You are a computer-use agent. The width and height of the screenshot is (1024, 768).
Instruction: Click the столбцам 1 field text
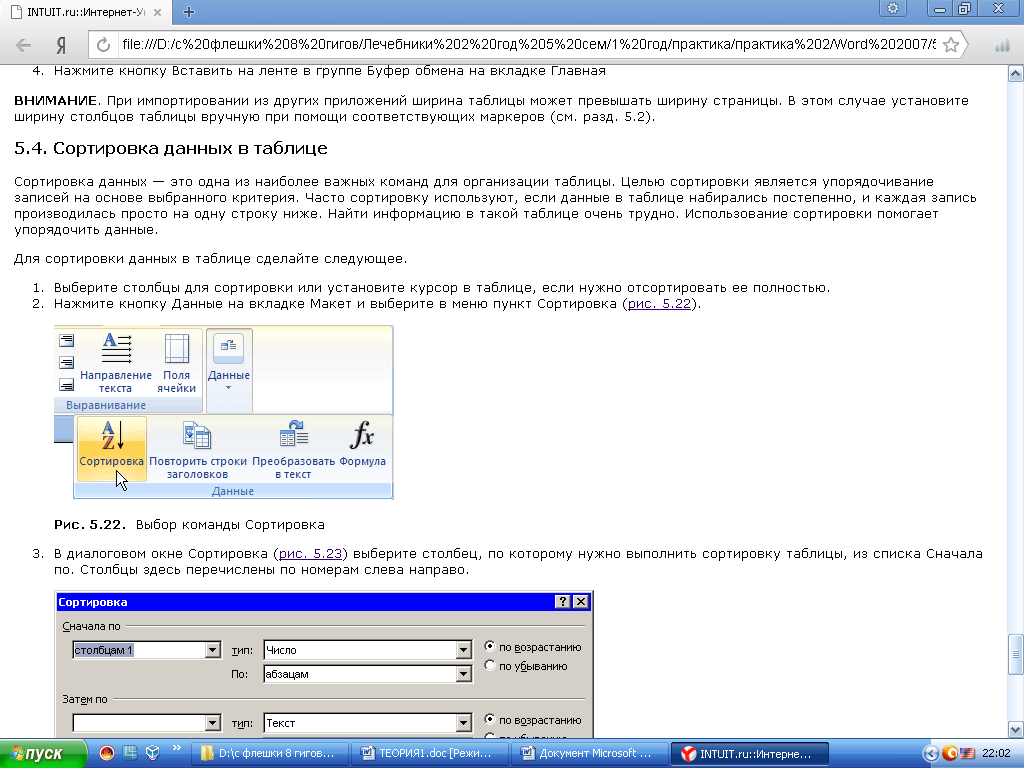[x=104, y=650]
